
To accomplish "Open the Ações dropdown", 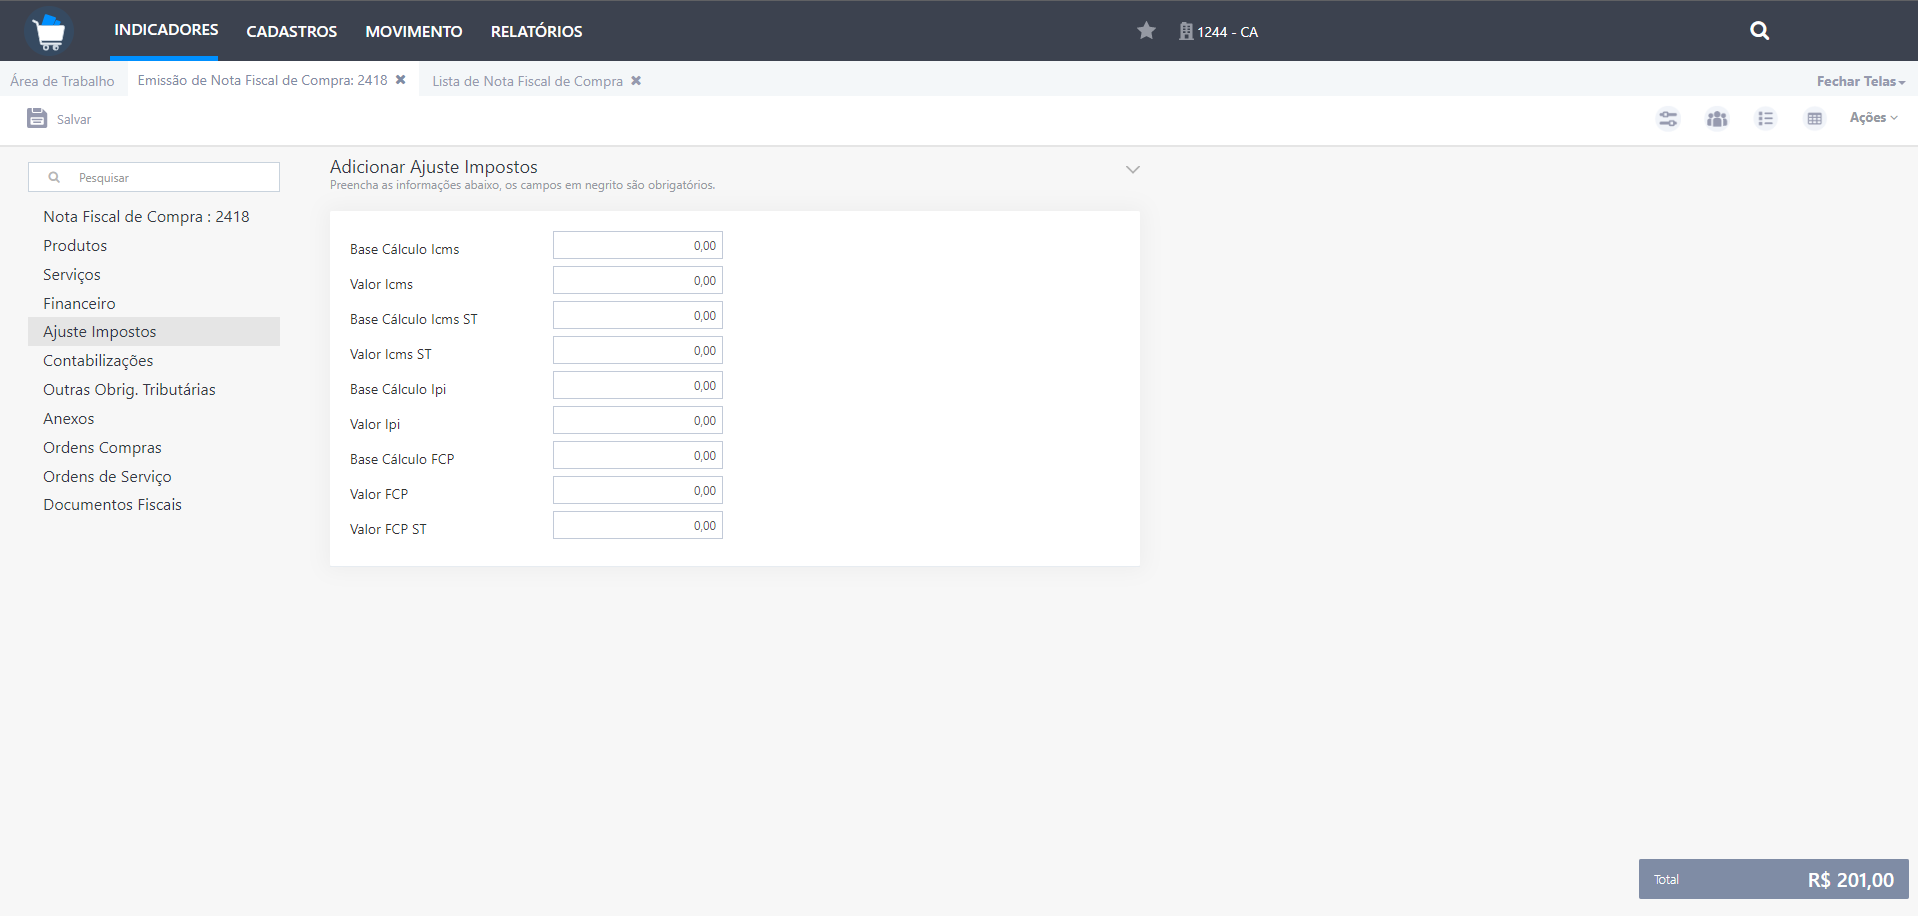I will [x=1873, y=118].
